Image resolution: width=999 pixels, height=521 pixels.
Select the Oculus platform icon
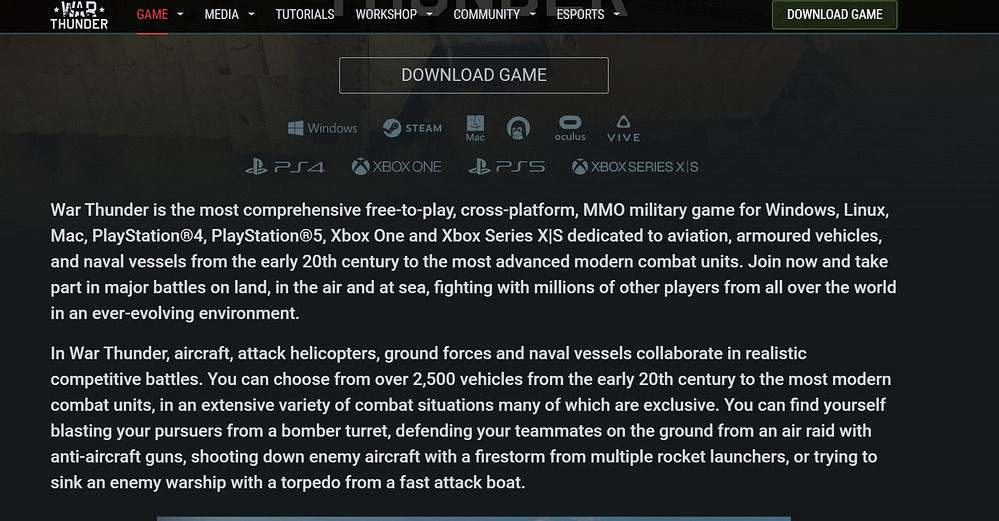click(x=570, y=128)
